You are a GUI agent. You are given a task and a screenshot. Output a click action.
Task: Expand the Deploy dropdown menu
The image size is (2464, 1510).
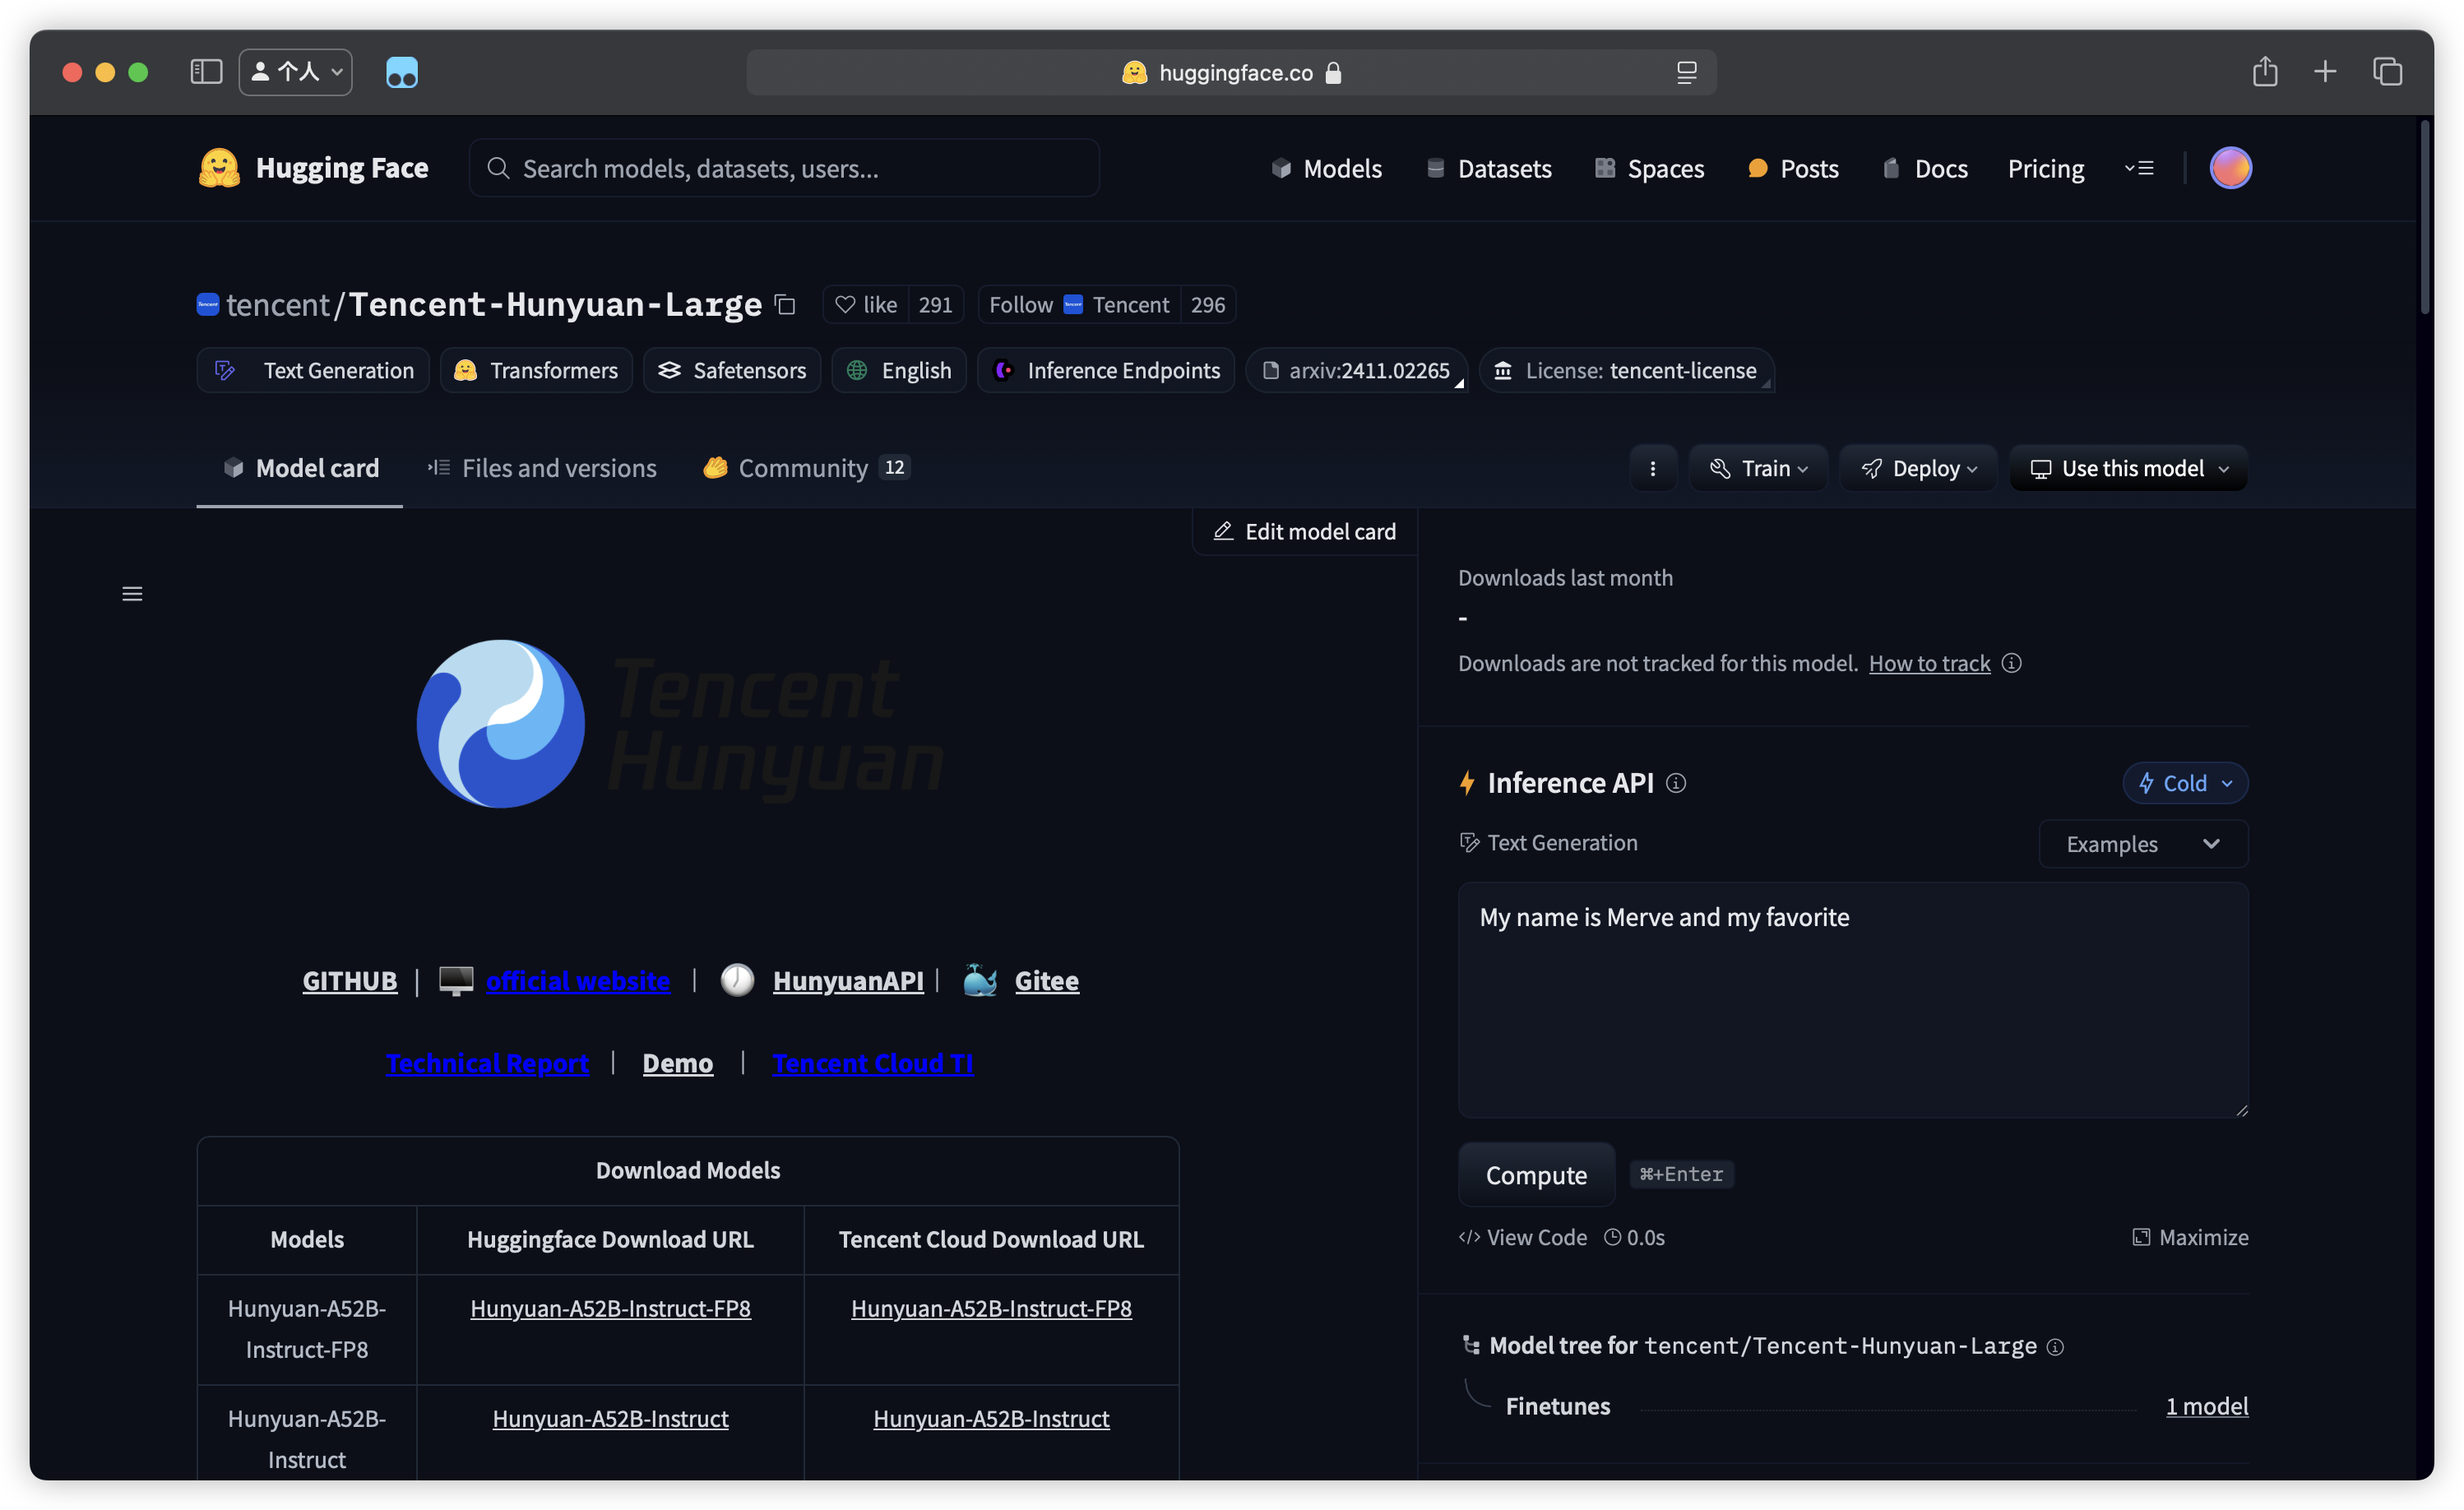tap(1920, 468)
